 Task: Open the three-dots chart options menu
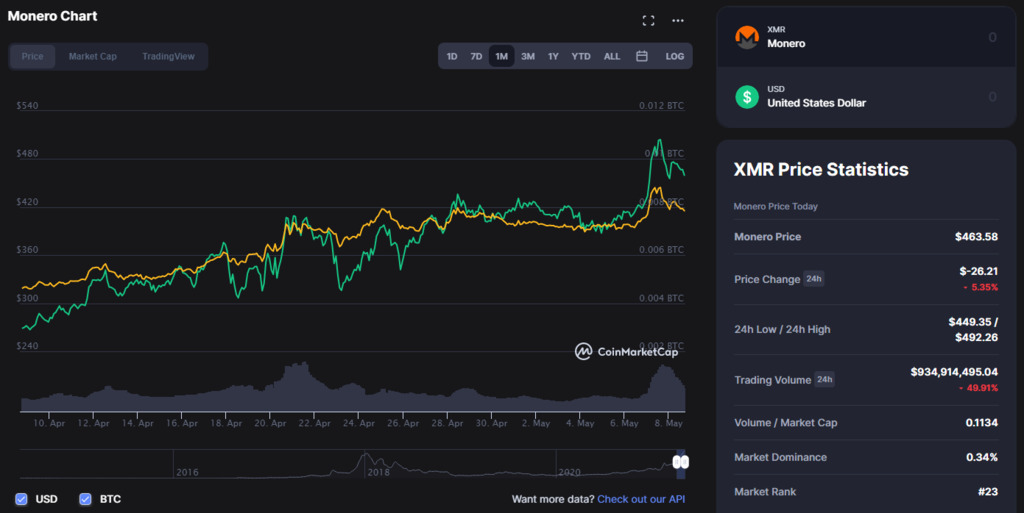[678, 20]
